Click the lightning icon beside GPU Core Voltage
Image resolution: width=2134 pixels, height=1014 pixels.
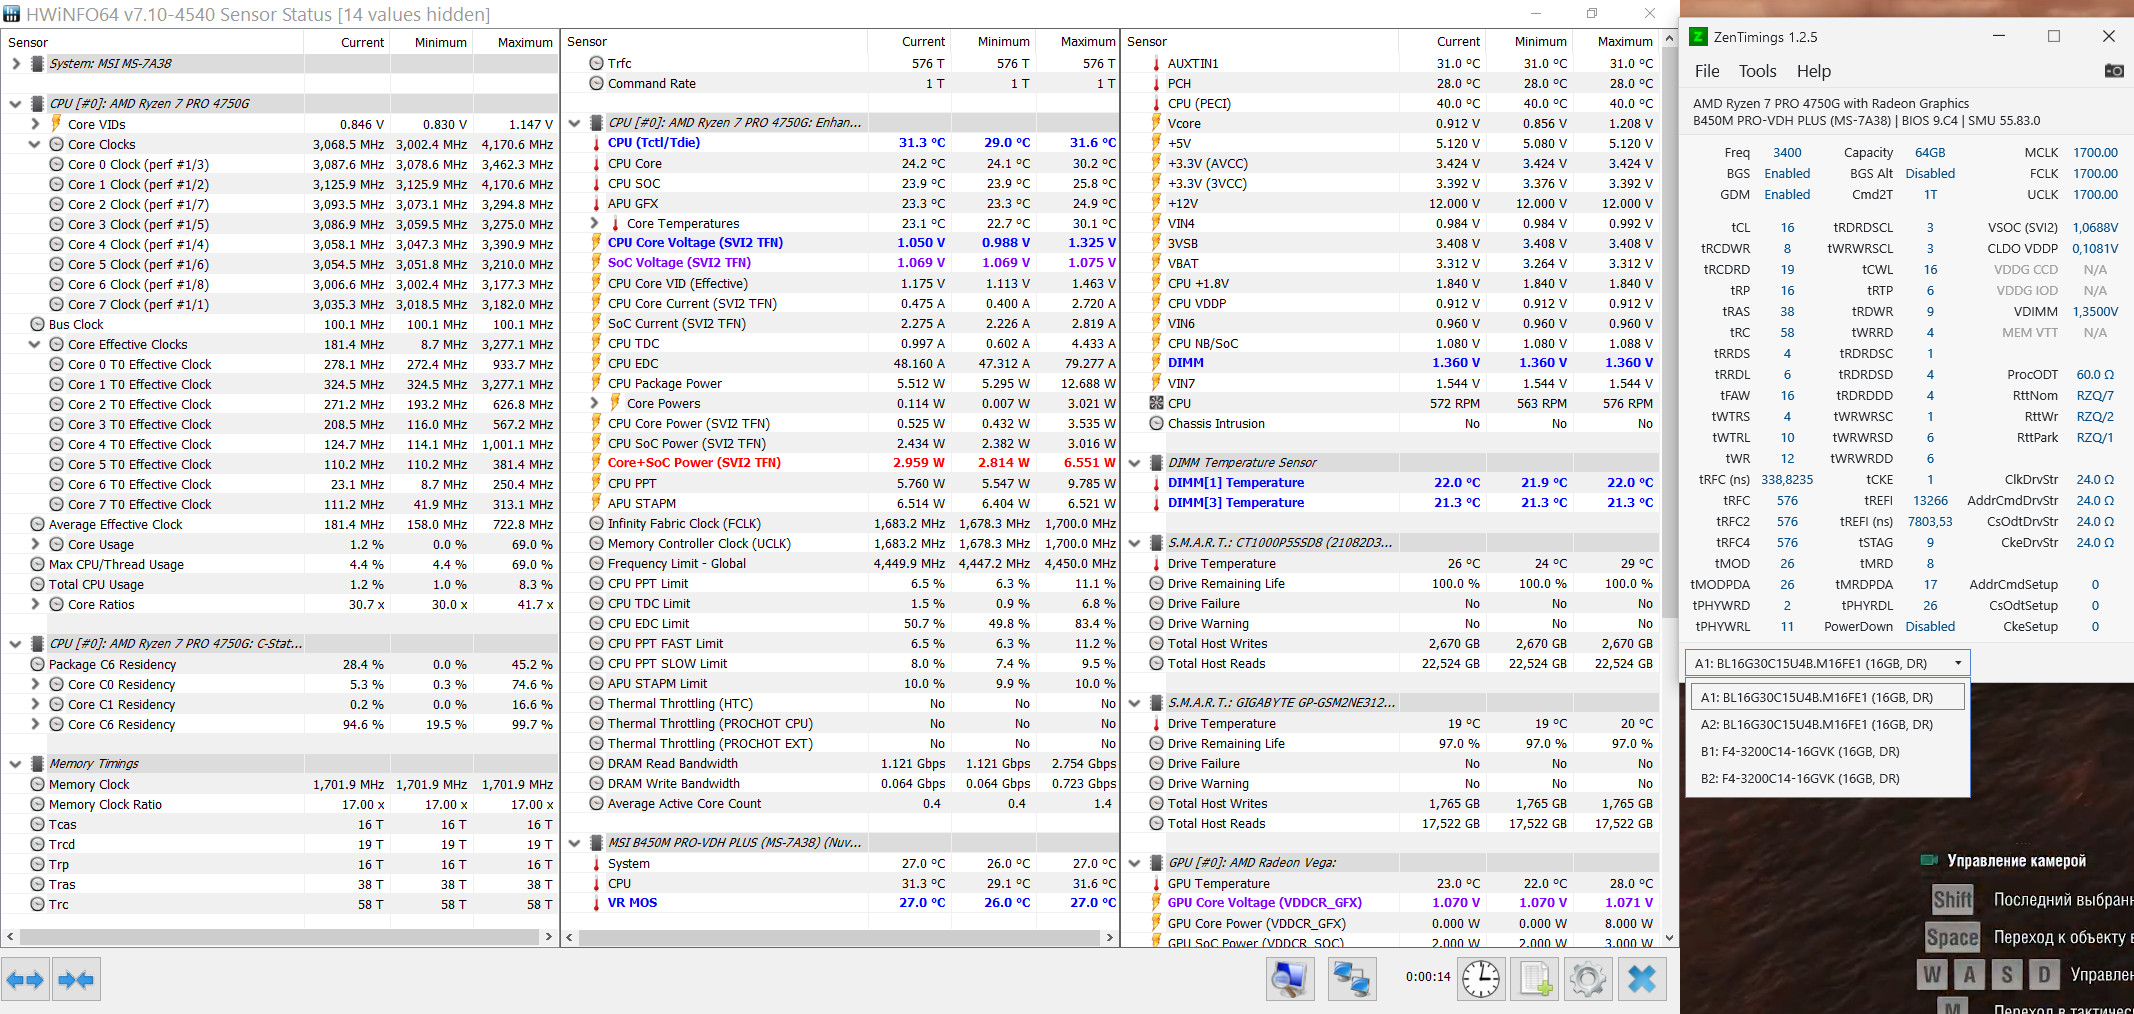[1156, 903]
